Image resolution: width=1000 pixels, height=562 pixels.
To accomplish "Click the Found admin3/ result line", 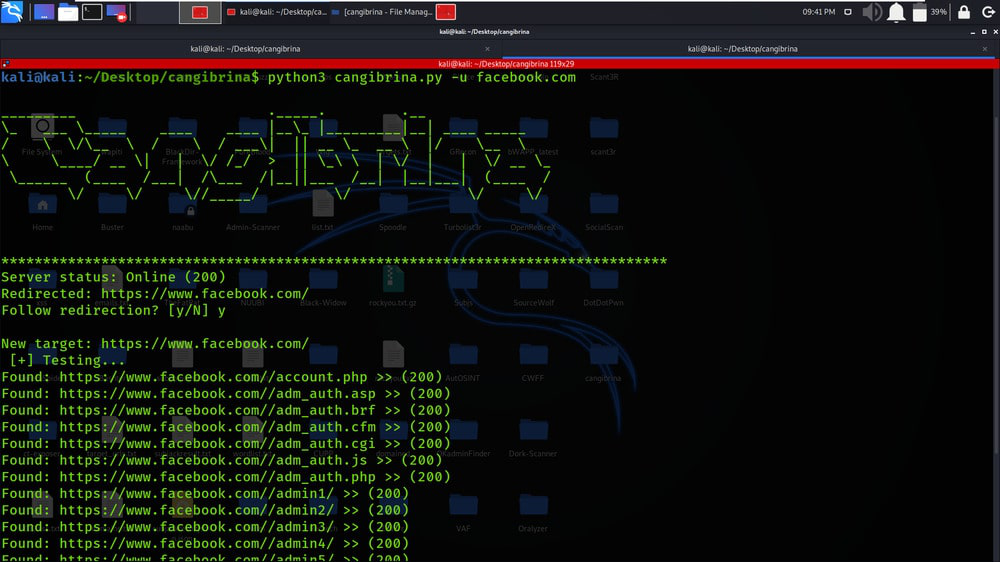I will (205, 526).
